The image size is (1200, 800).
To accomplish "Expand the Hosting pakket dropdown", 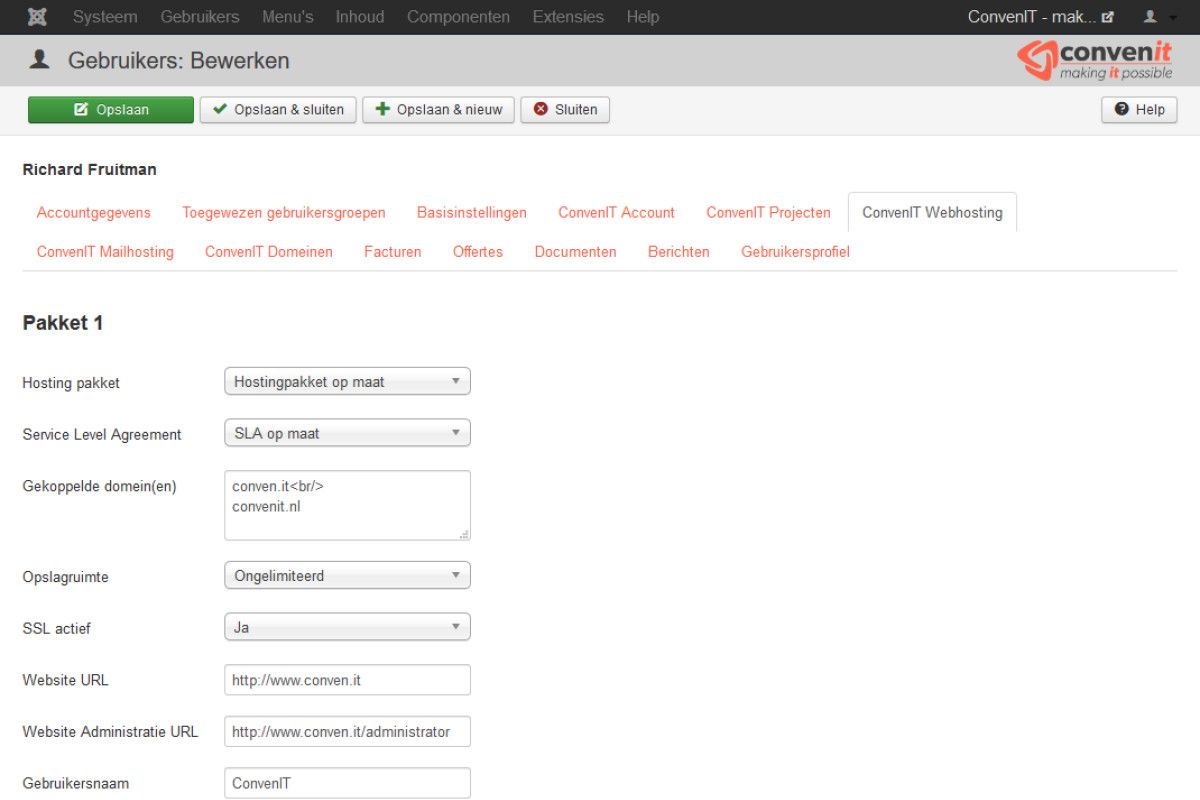I will pos(347,381).
